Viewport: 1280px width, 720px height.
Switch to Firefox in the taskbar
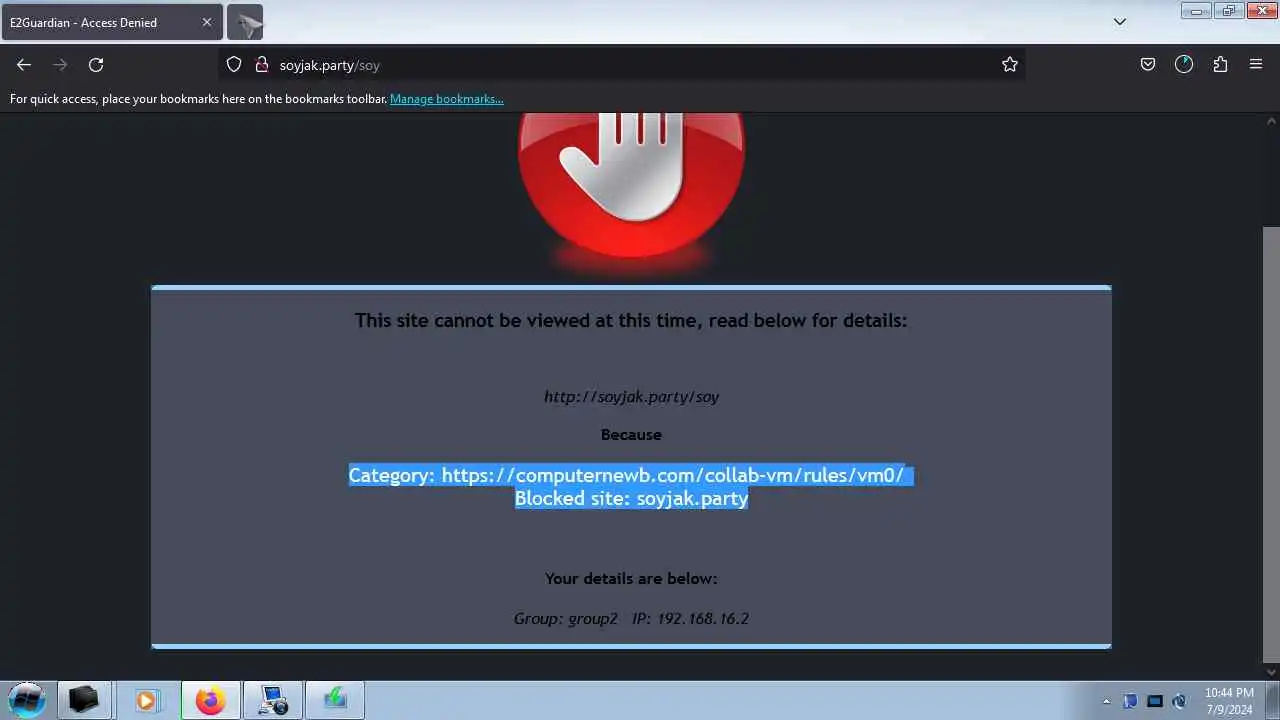(x=210, y=700)
